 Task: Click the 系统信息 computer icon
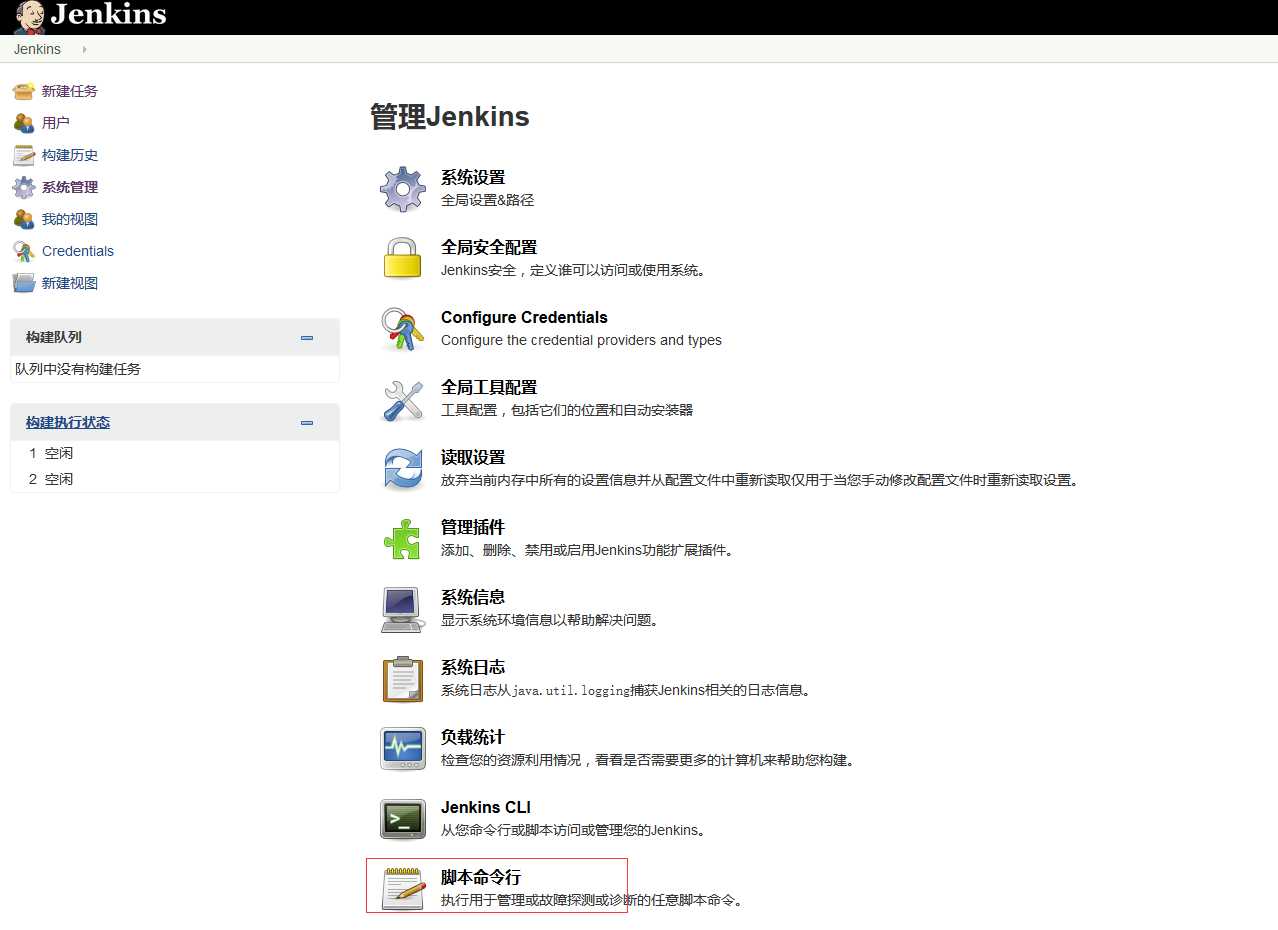coord(403,609)
